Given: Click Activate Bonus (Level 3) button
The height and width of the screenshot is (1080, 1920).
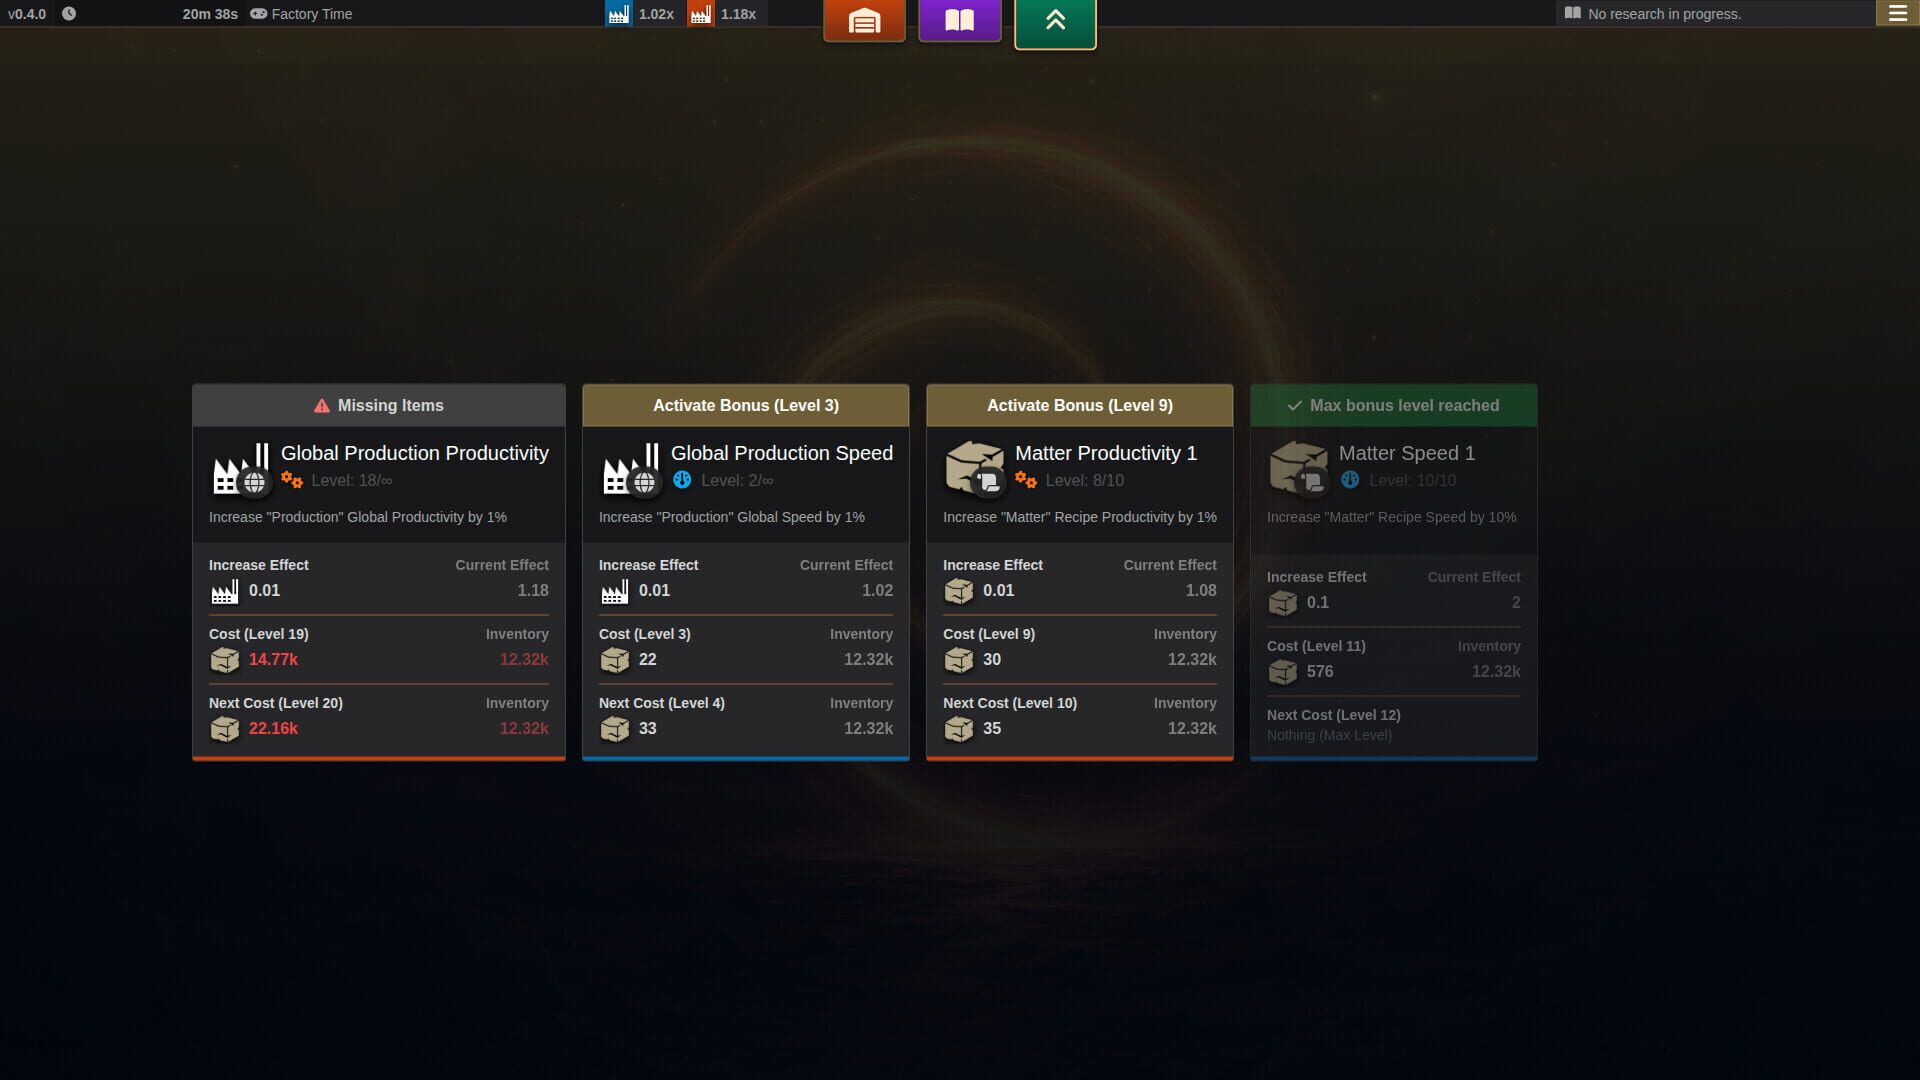Looking at the screenshot, I should coord(745,405).
